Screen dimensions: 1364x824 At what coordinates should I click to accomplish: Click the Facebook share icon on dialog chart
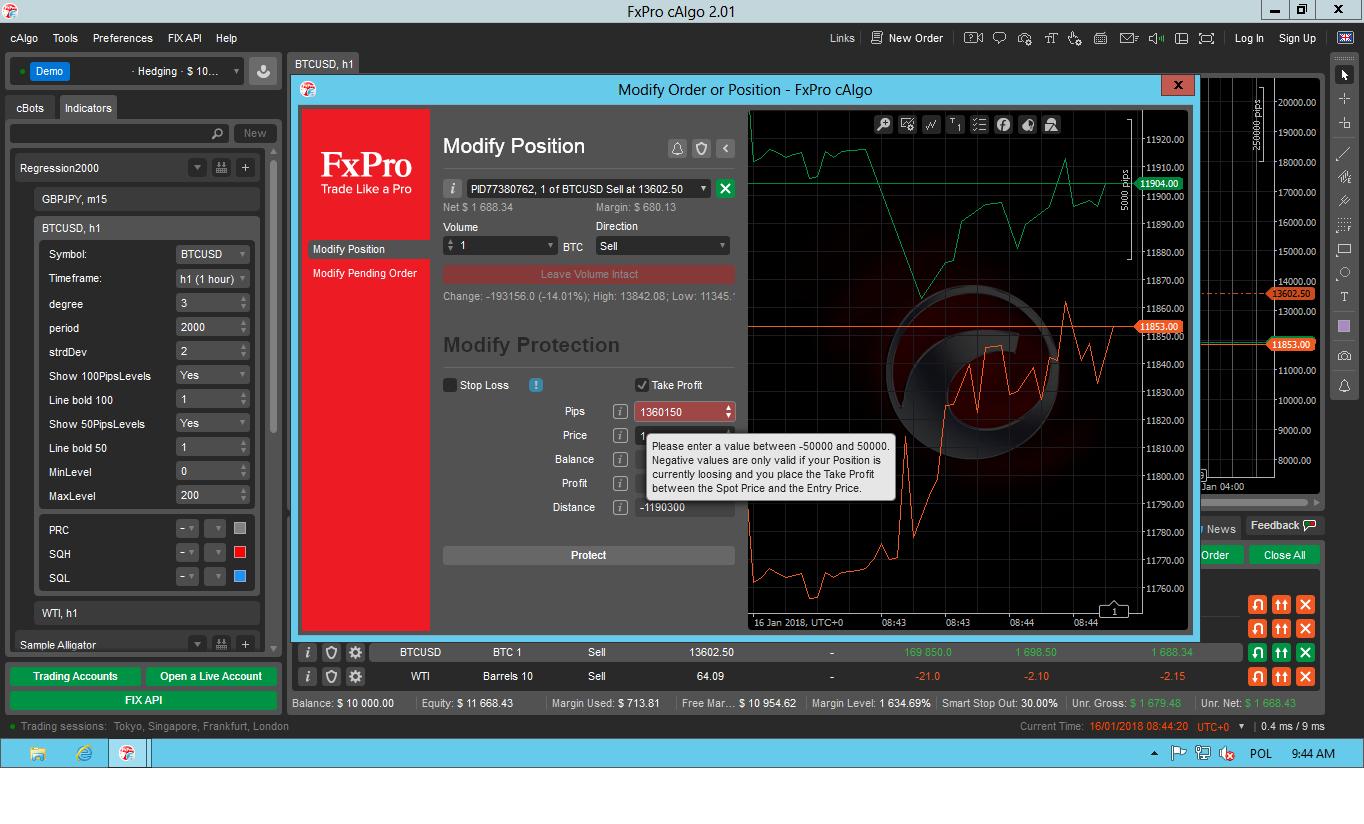click(x=1003, y=124)
